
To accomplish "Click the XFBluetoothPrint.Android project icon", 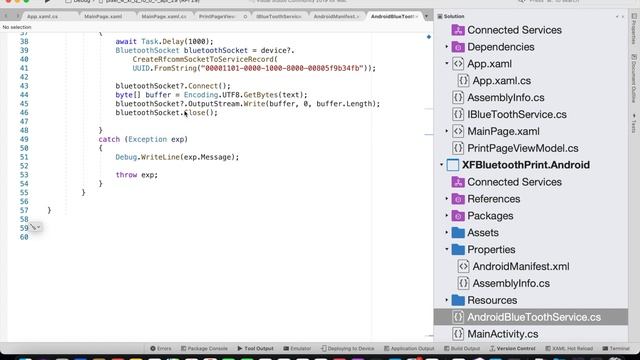I will (453, 165).
